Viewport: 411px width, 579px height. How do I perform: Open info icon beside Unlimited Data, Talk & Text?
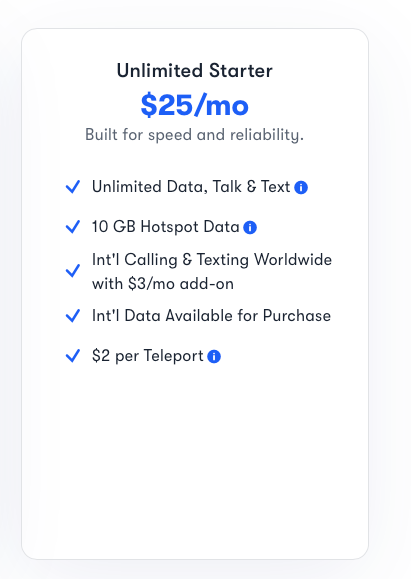(x=301, y=188)
